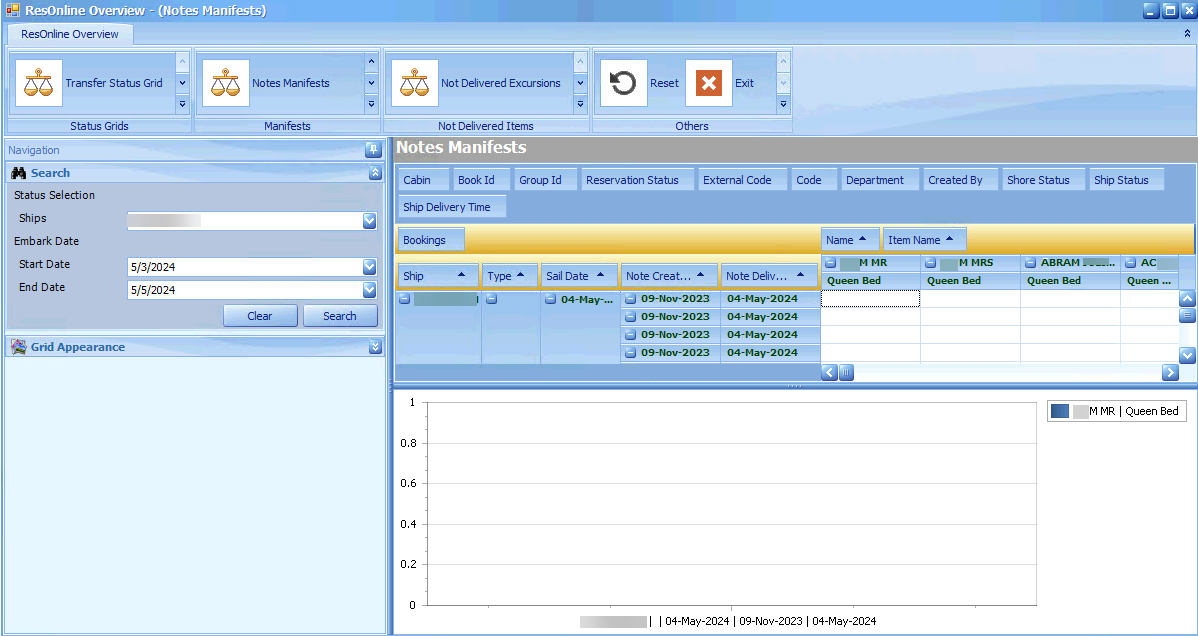
Task: Expand Status Grids gallery with bottom arrow
Action: [x=183, y=103]
